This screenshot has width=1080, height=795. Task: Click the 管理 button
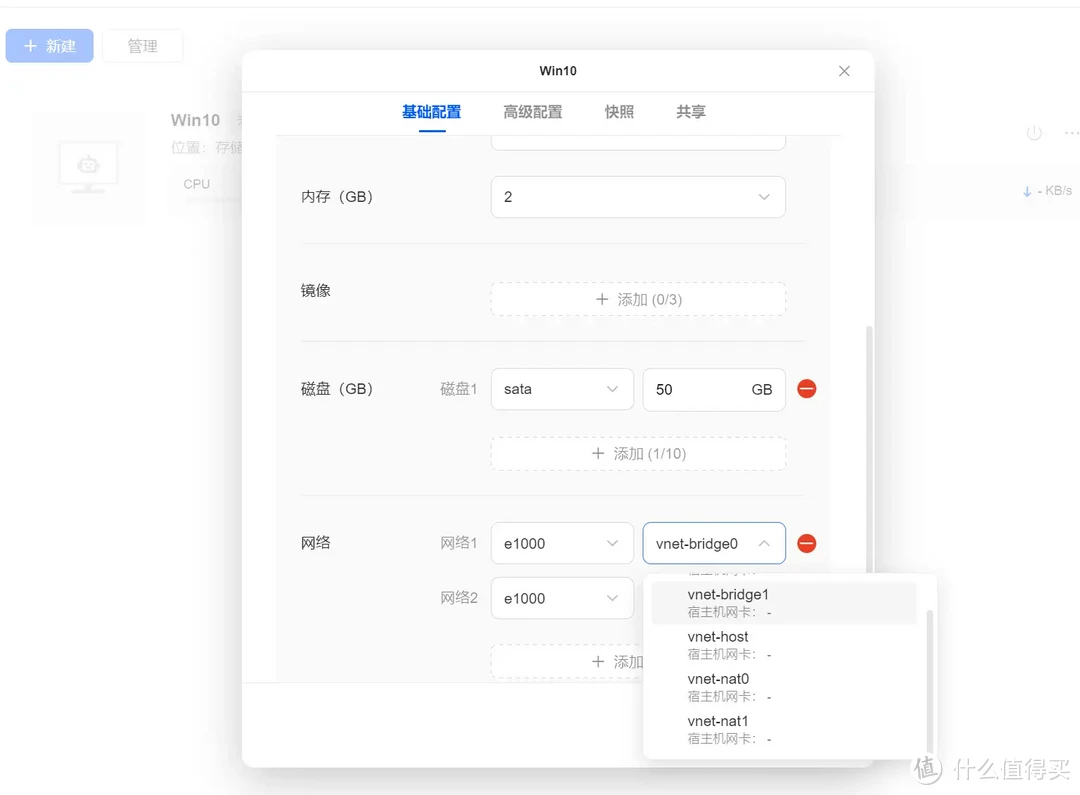(x=142, y=45)
